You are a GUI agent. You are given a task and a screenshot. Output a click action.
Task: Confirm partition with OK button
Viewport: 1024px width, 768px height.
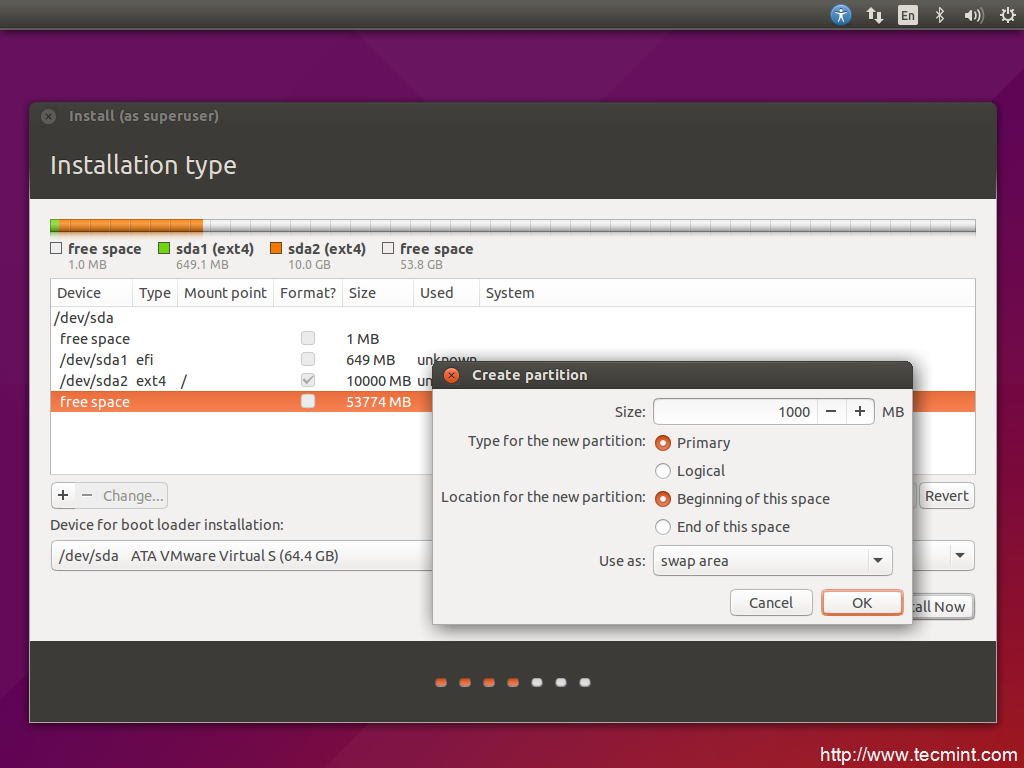[861, 603]
